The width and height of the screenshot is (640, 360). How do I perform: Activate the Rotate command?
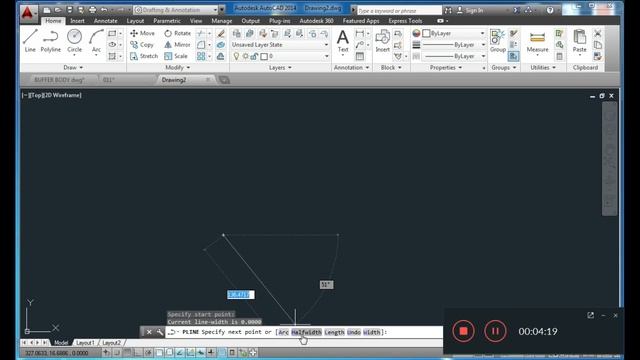(x=178, y=33)
